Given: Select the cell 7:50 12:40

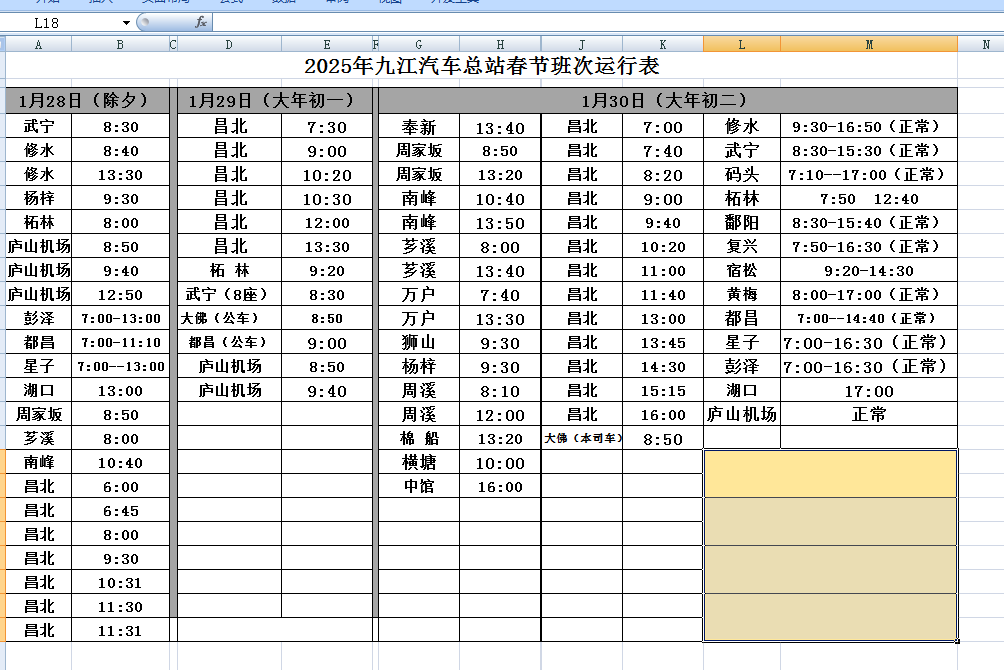Looking at the screenshot, I should [x=869, y=199].
